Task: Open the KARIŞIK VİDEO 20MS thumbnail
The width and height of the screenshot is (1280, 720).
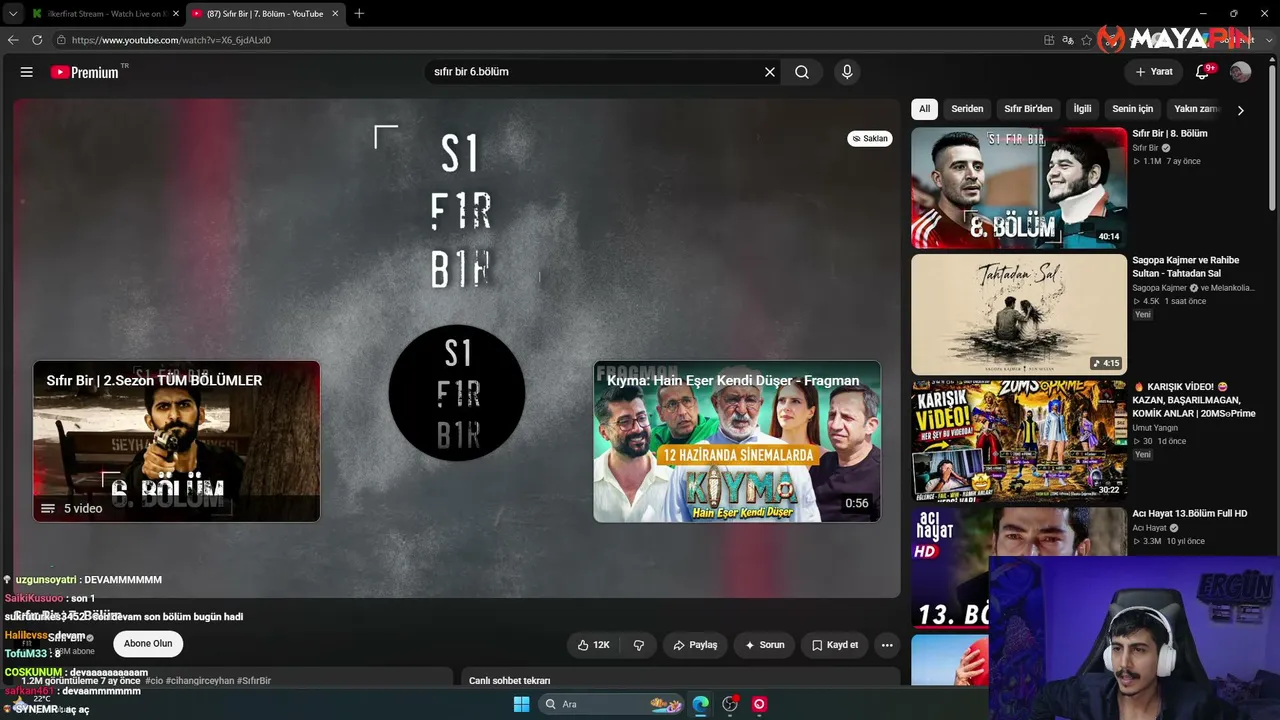Action: click(x=1019, y=441)
